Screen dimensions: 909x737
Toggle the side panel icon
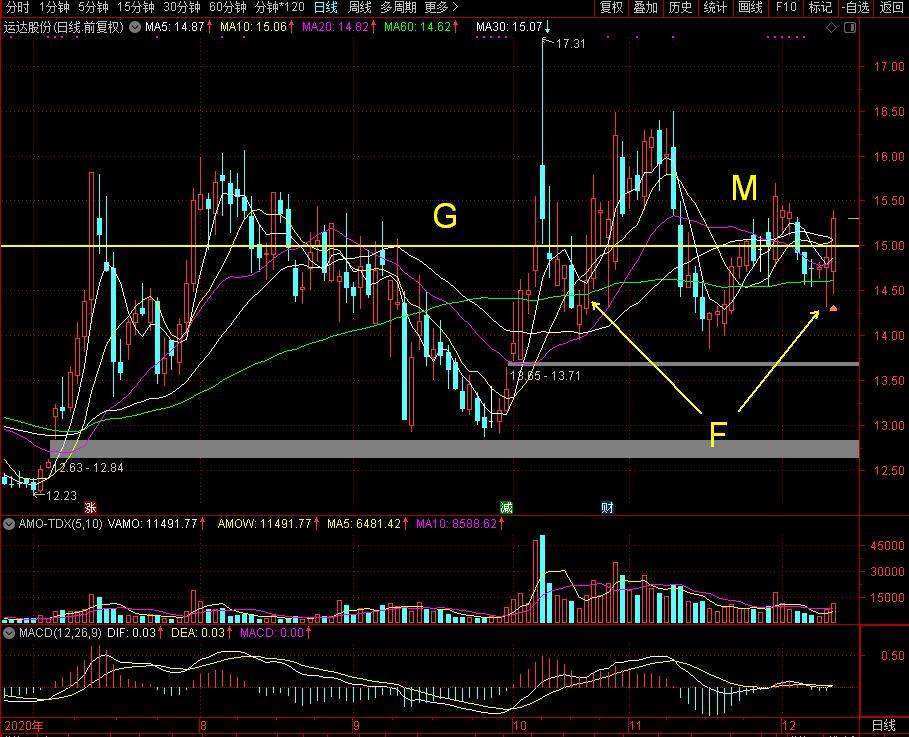(850, 27)
